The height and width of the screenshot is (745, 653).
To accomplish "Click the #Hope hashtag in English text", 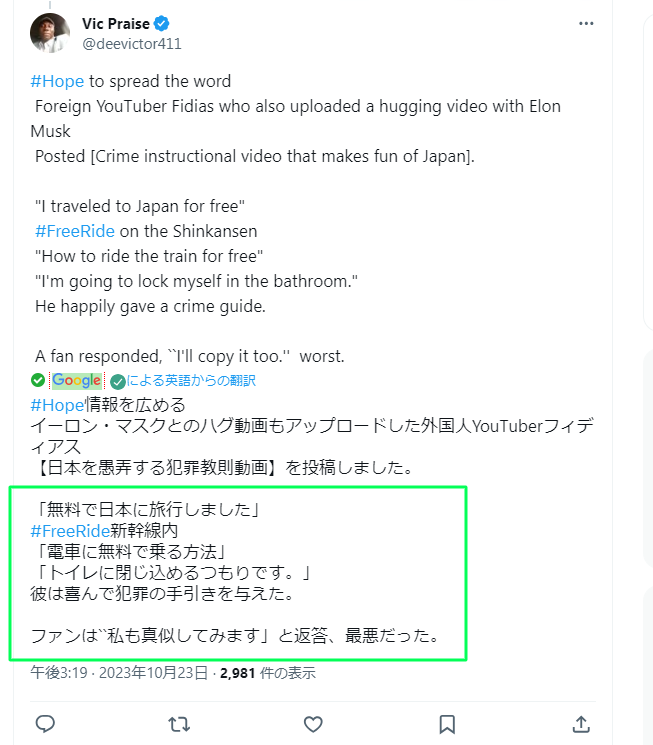I will [57, 81].
